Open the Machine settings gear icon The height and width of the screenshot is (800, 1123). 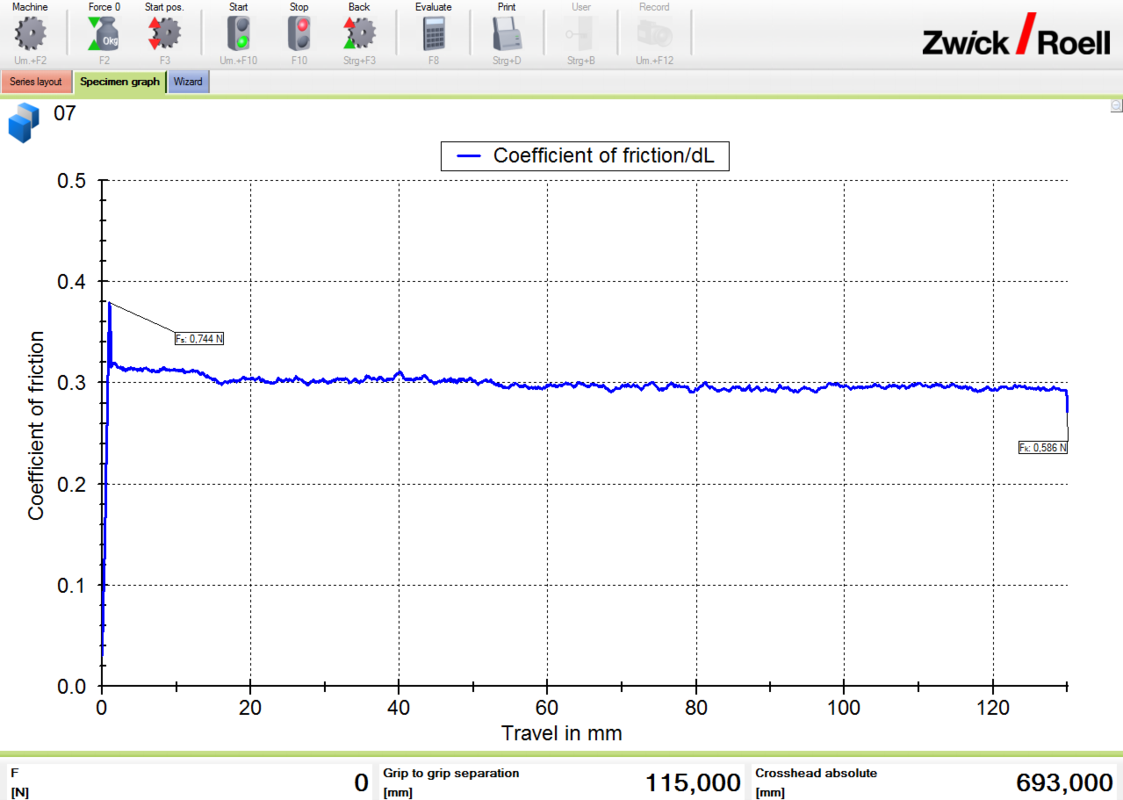coord(30,35)
